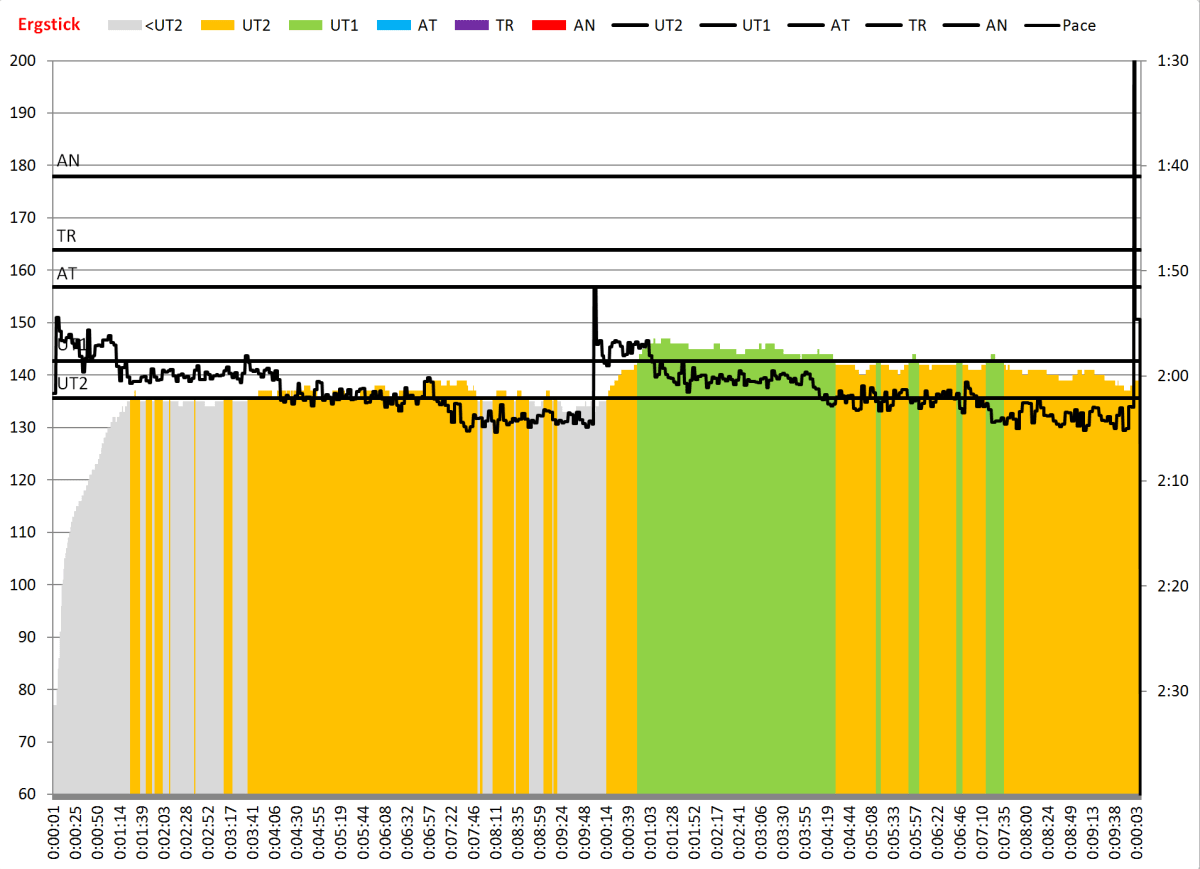Click the gray <UT2 legend swatch

click(125, 25)
